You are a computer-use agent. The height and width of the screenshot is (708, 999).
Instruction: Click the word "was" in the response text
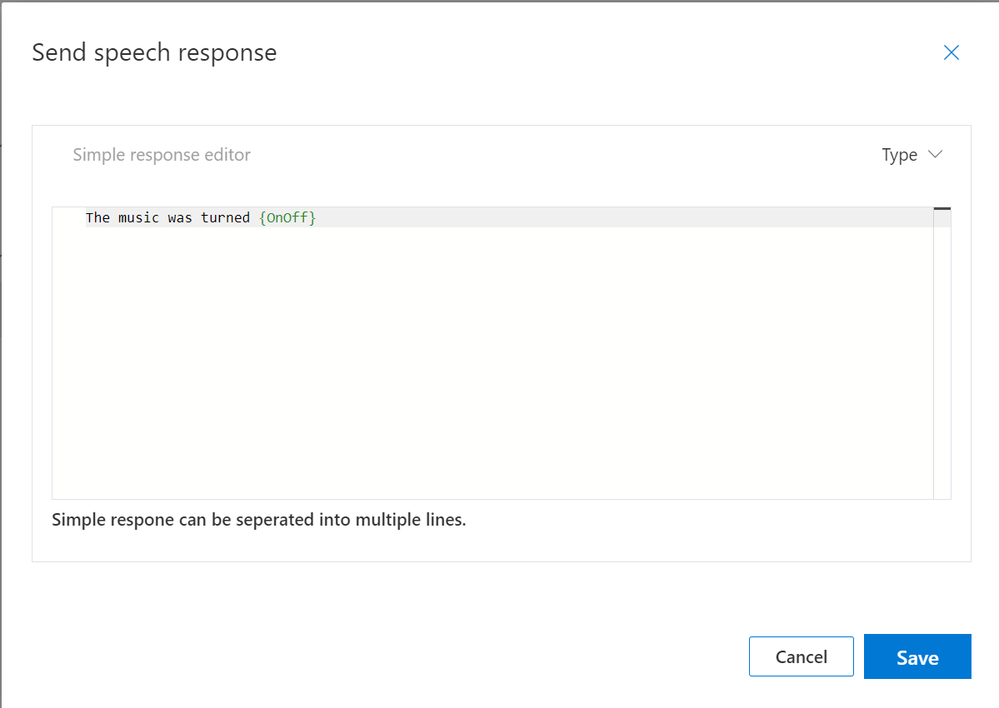point(180,217)
